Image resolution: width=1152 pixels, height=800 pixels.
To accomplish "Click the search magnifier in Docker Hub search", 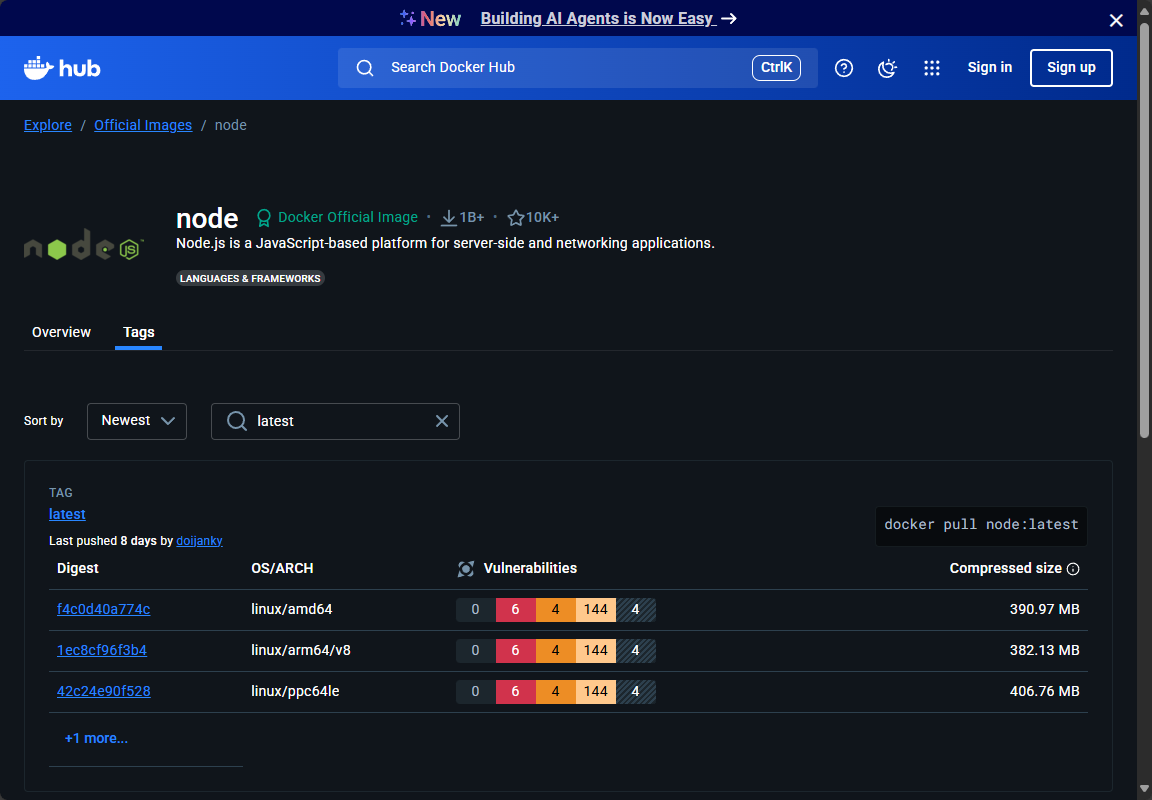I will [365, 68].
